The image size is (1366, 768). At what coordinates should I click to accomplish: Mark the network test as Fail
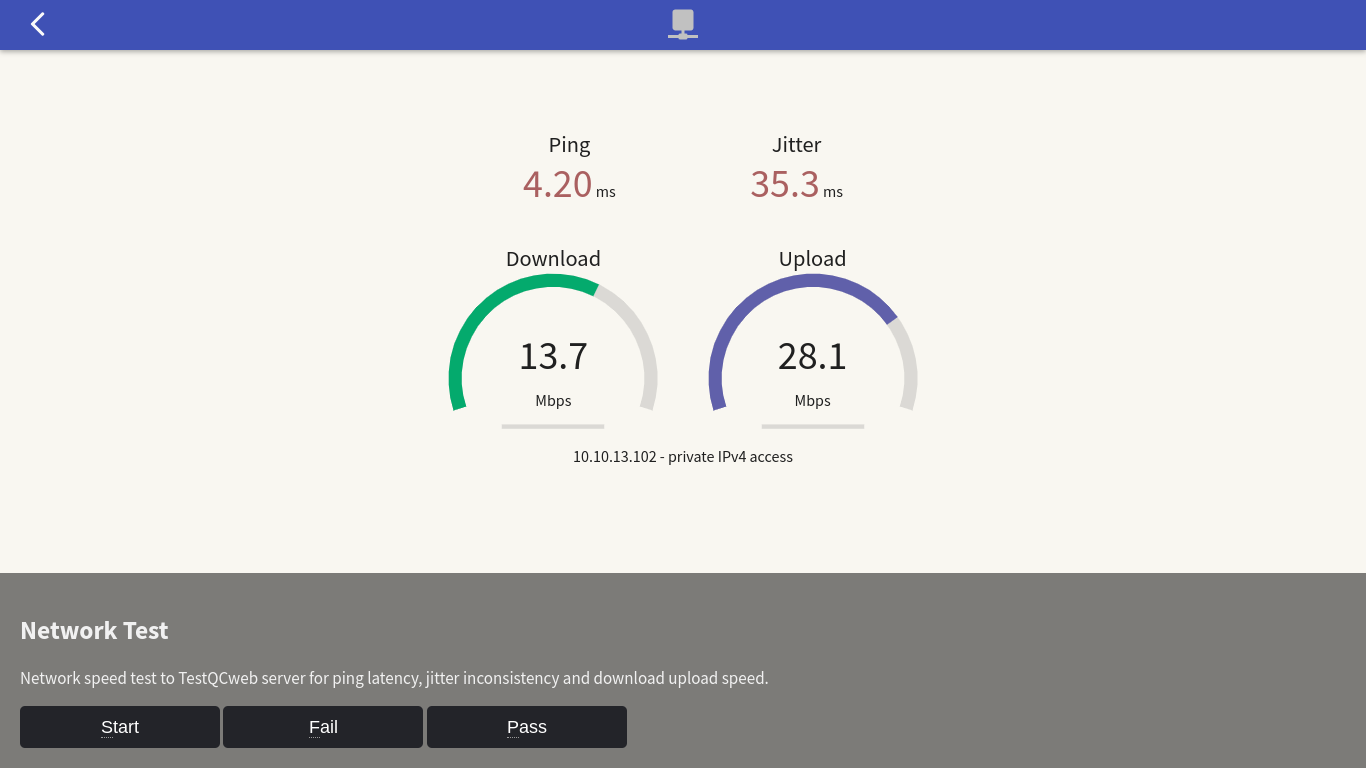coord(323,727)
